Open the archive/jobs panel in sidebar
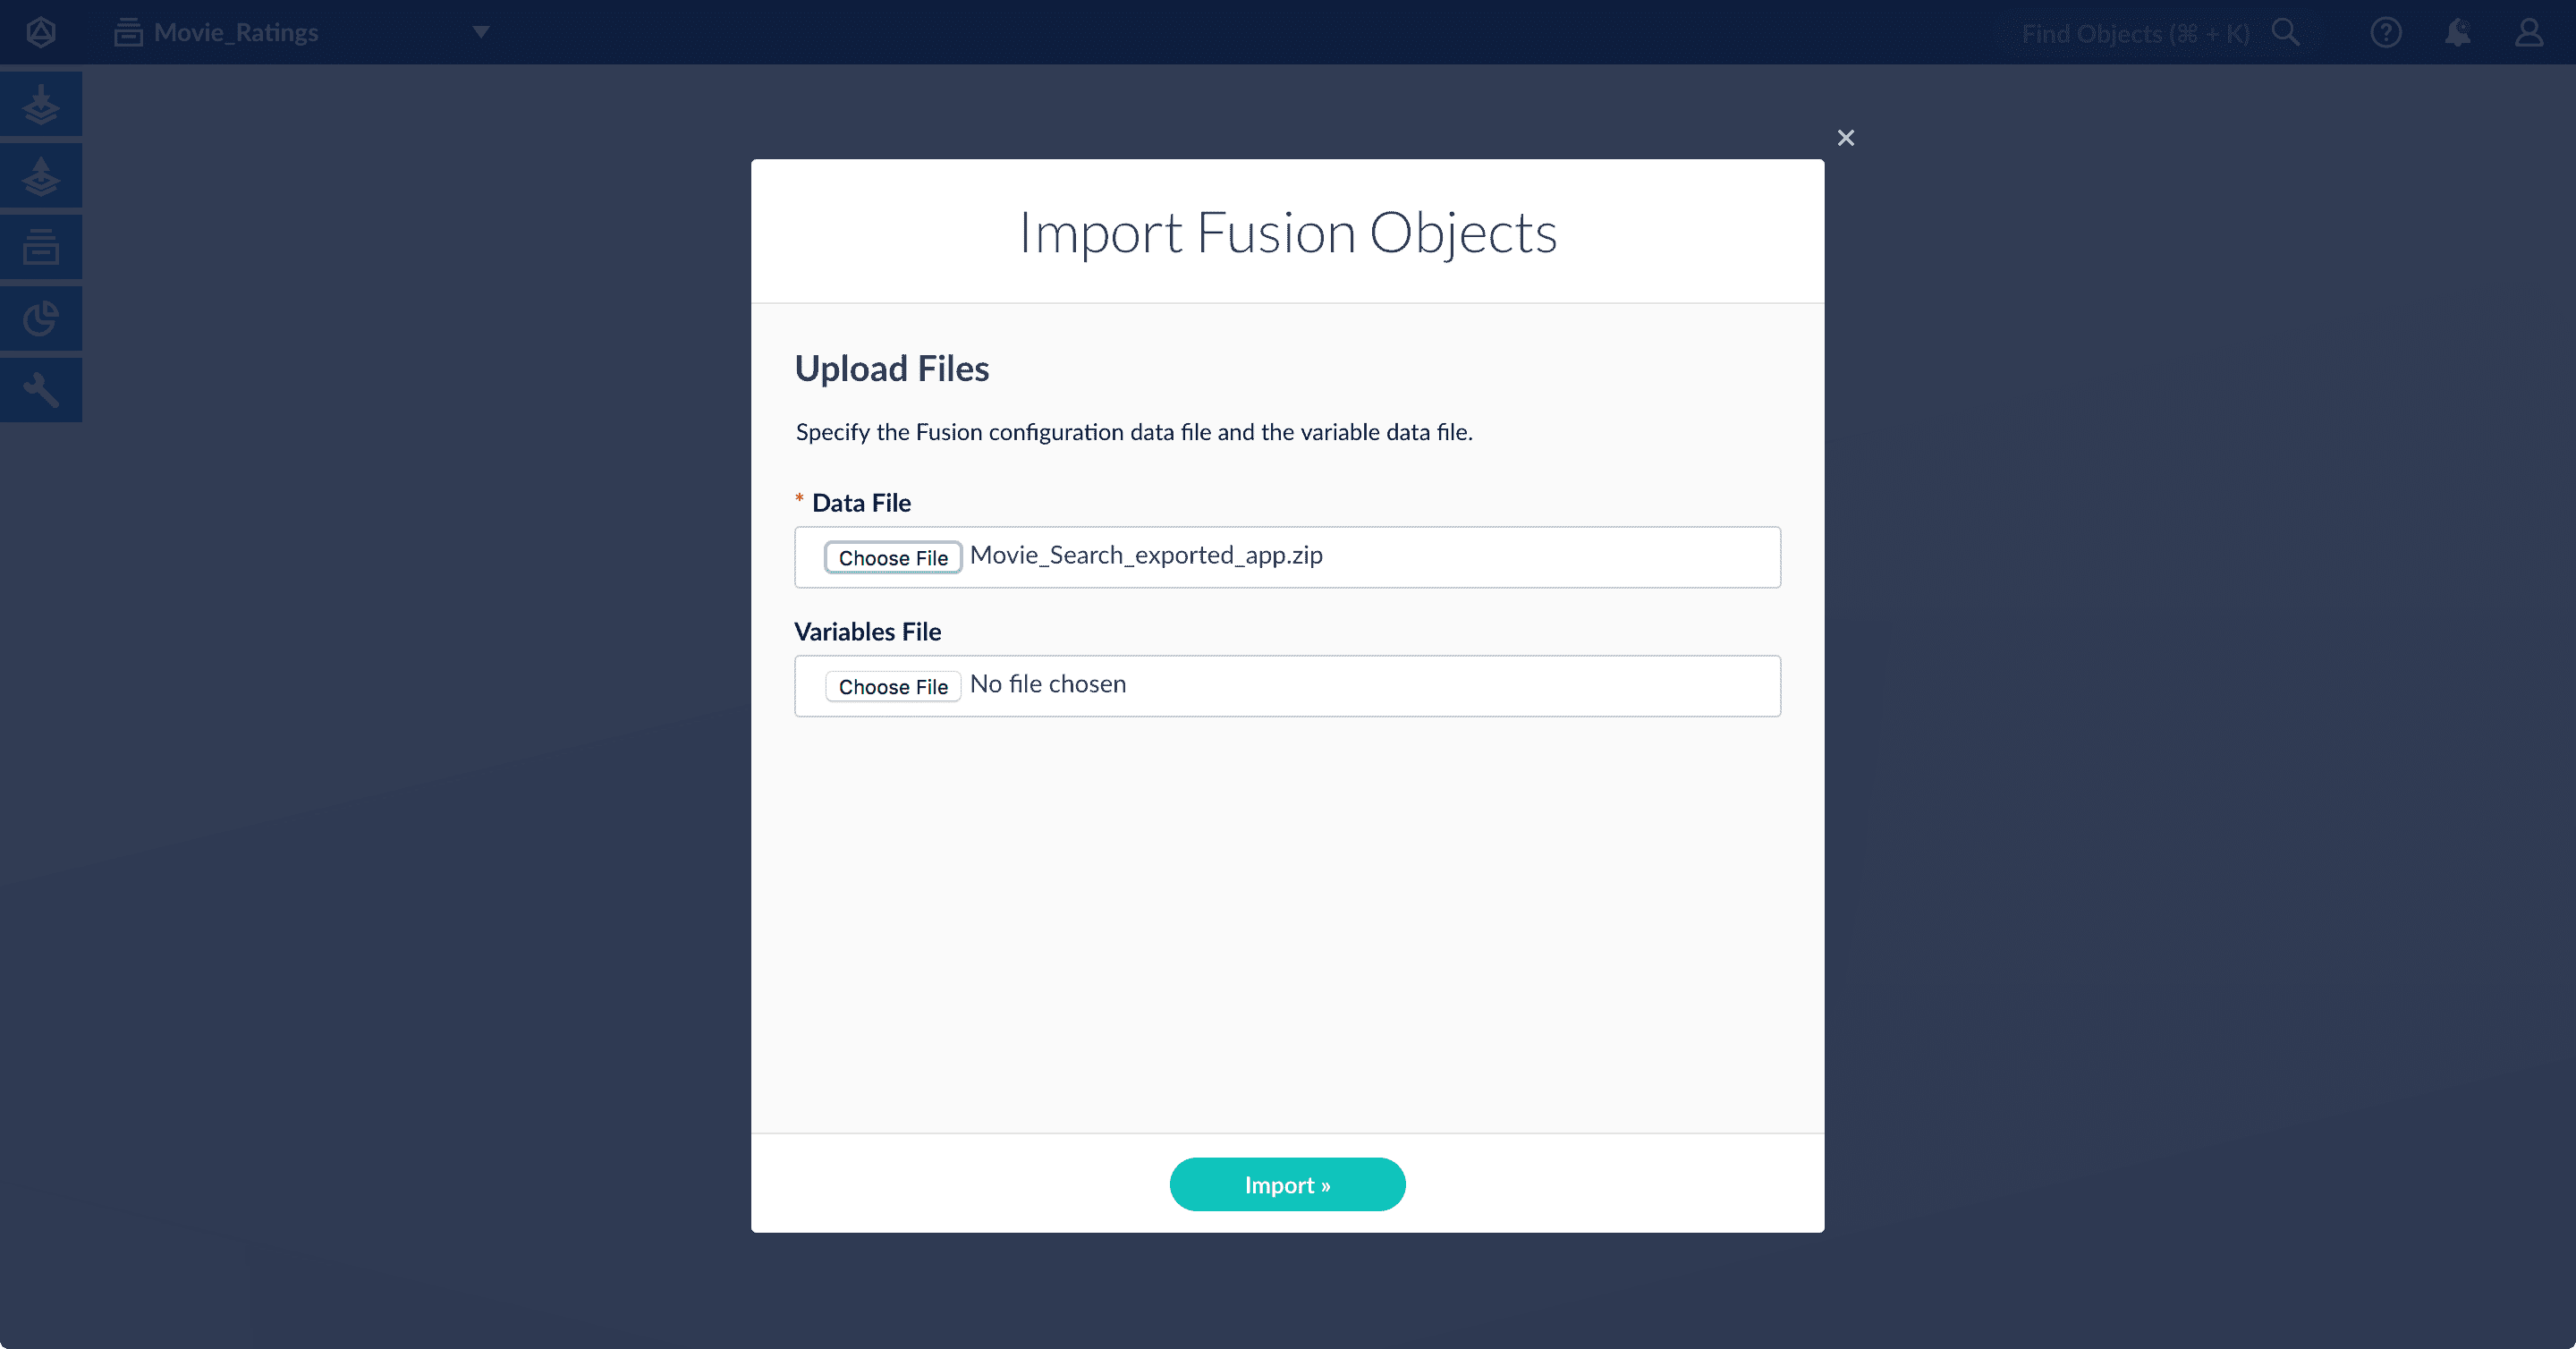Screen dimensions: 2576x1349 tap(41, 247)
